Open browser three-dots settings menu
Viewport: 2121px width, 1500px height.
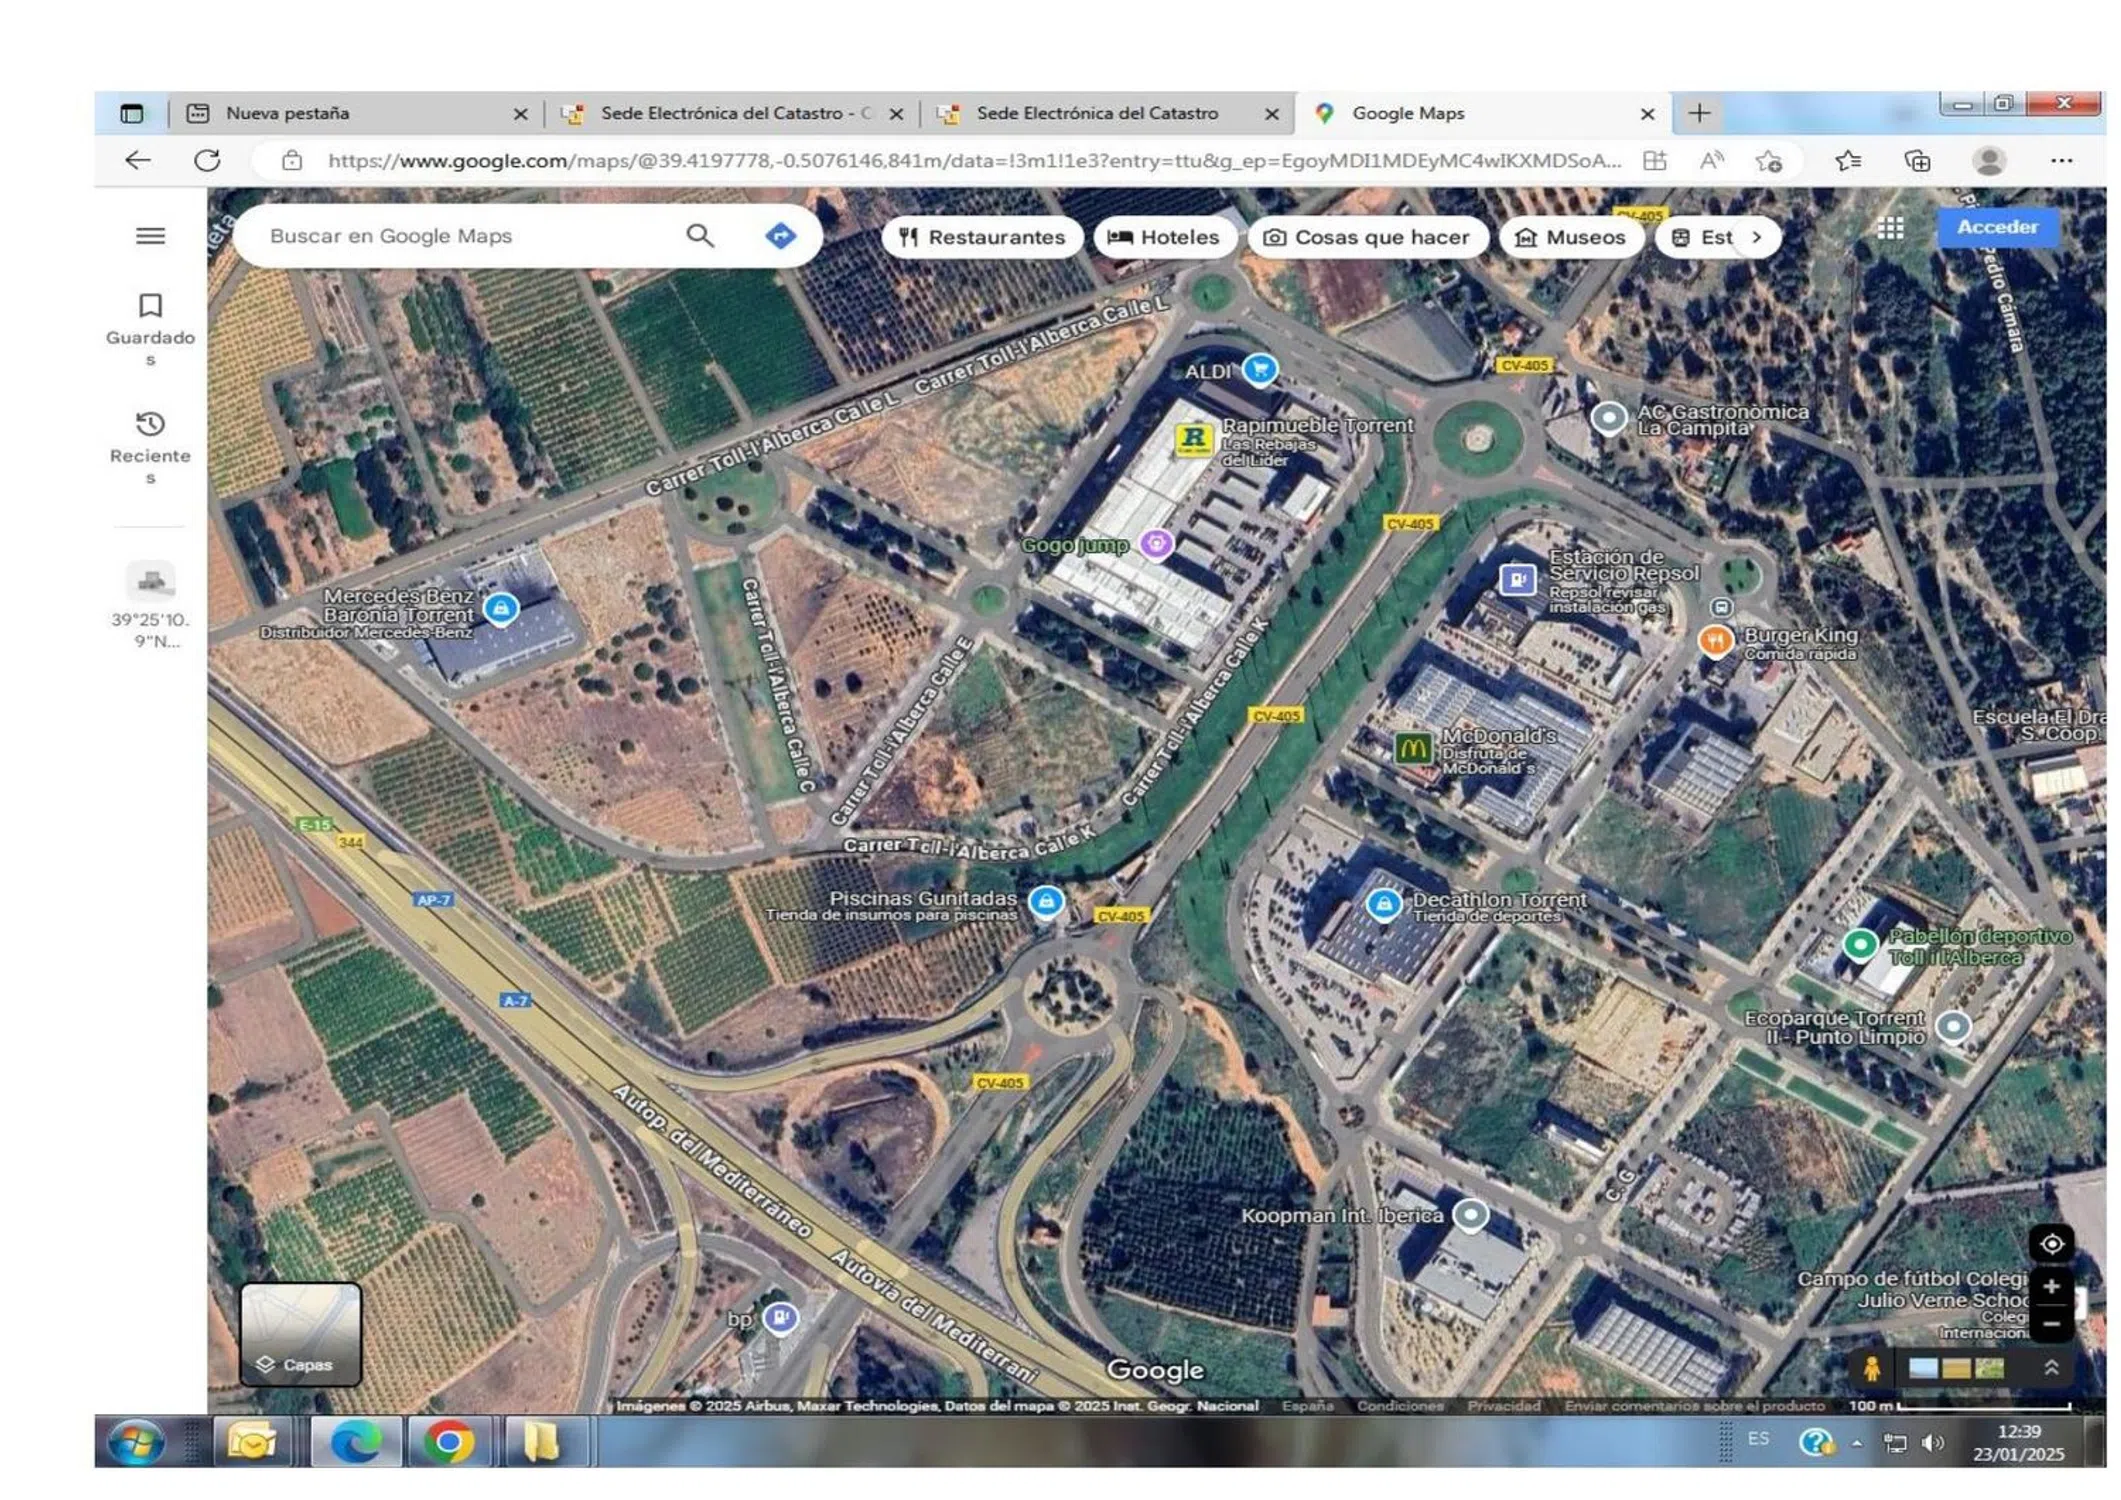(2061, 160)
